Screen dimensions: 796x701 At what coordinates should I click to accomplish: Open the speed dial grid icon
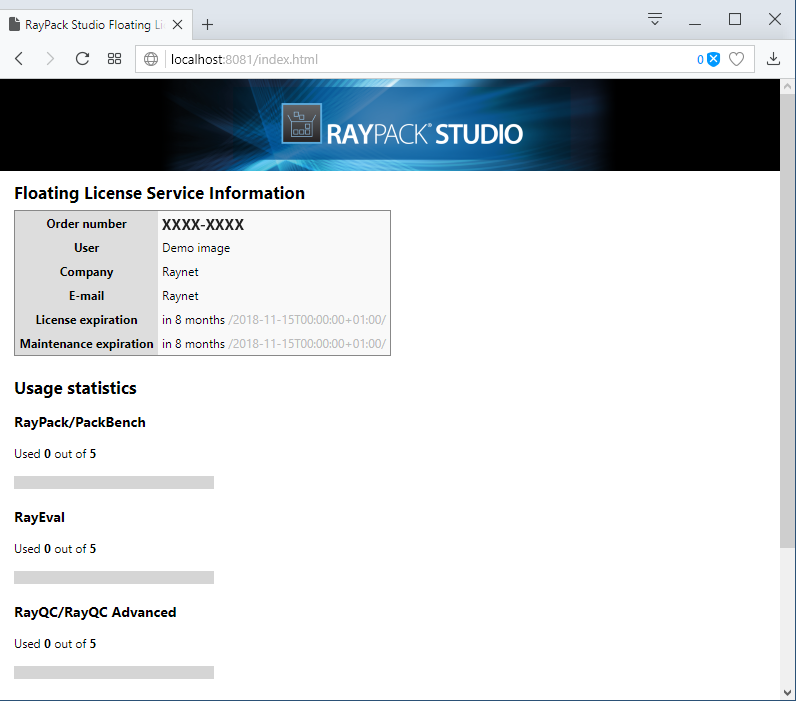click(x=114, y=59)
